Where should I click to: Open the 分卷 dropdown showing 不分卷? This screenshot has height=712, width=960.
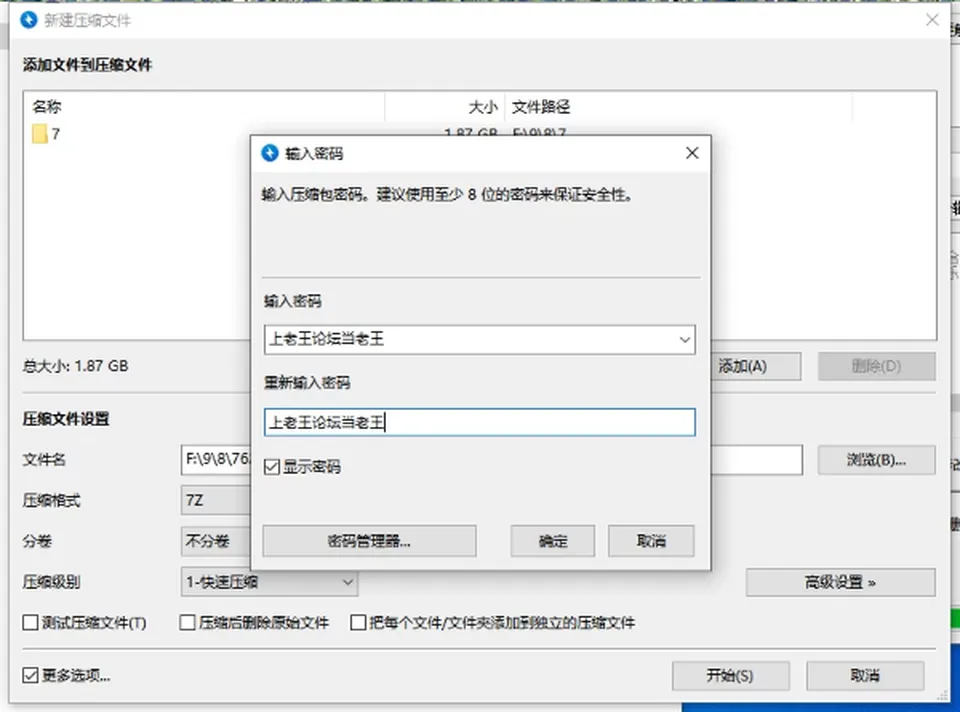pos(216,541)
